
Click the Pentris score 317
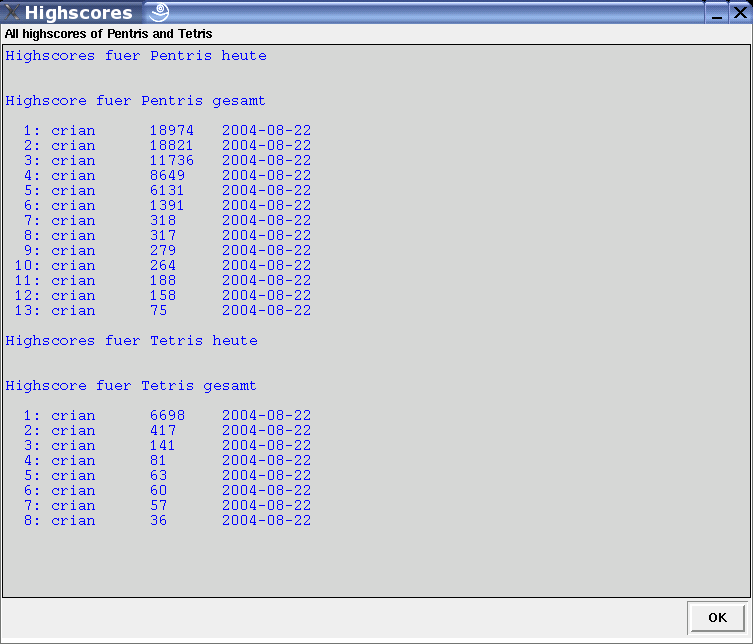(163, 235)
